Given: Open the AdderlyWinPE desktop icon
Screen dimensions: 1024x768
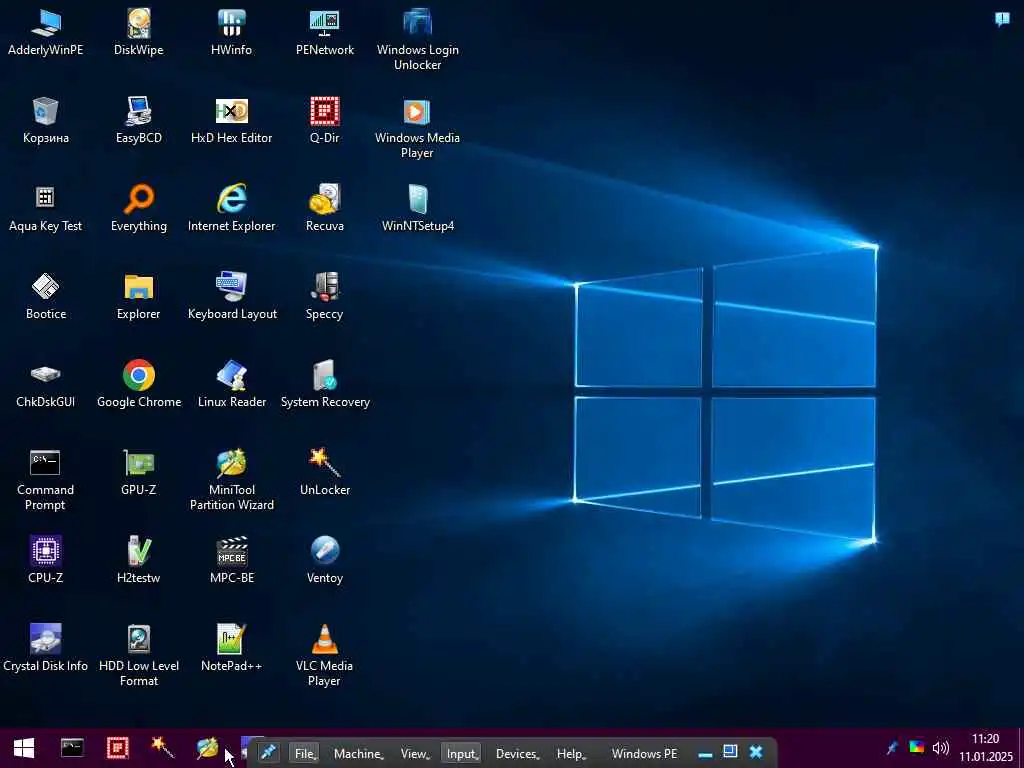Looking at the screenshot, I should click(x=45, y=33).
